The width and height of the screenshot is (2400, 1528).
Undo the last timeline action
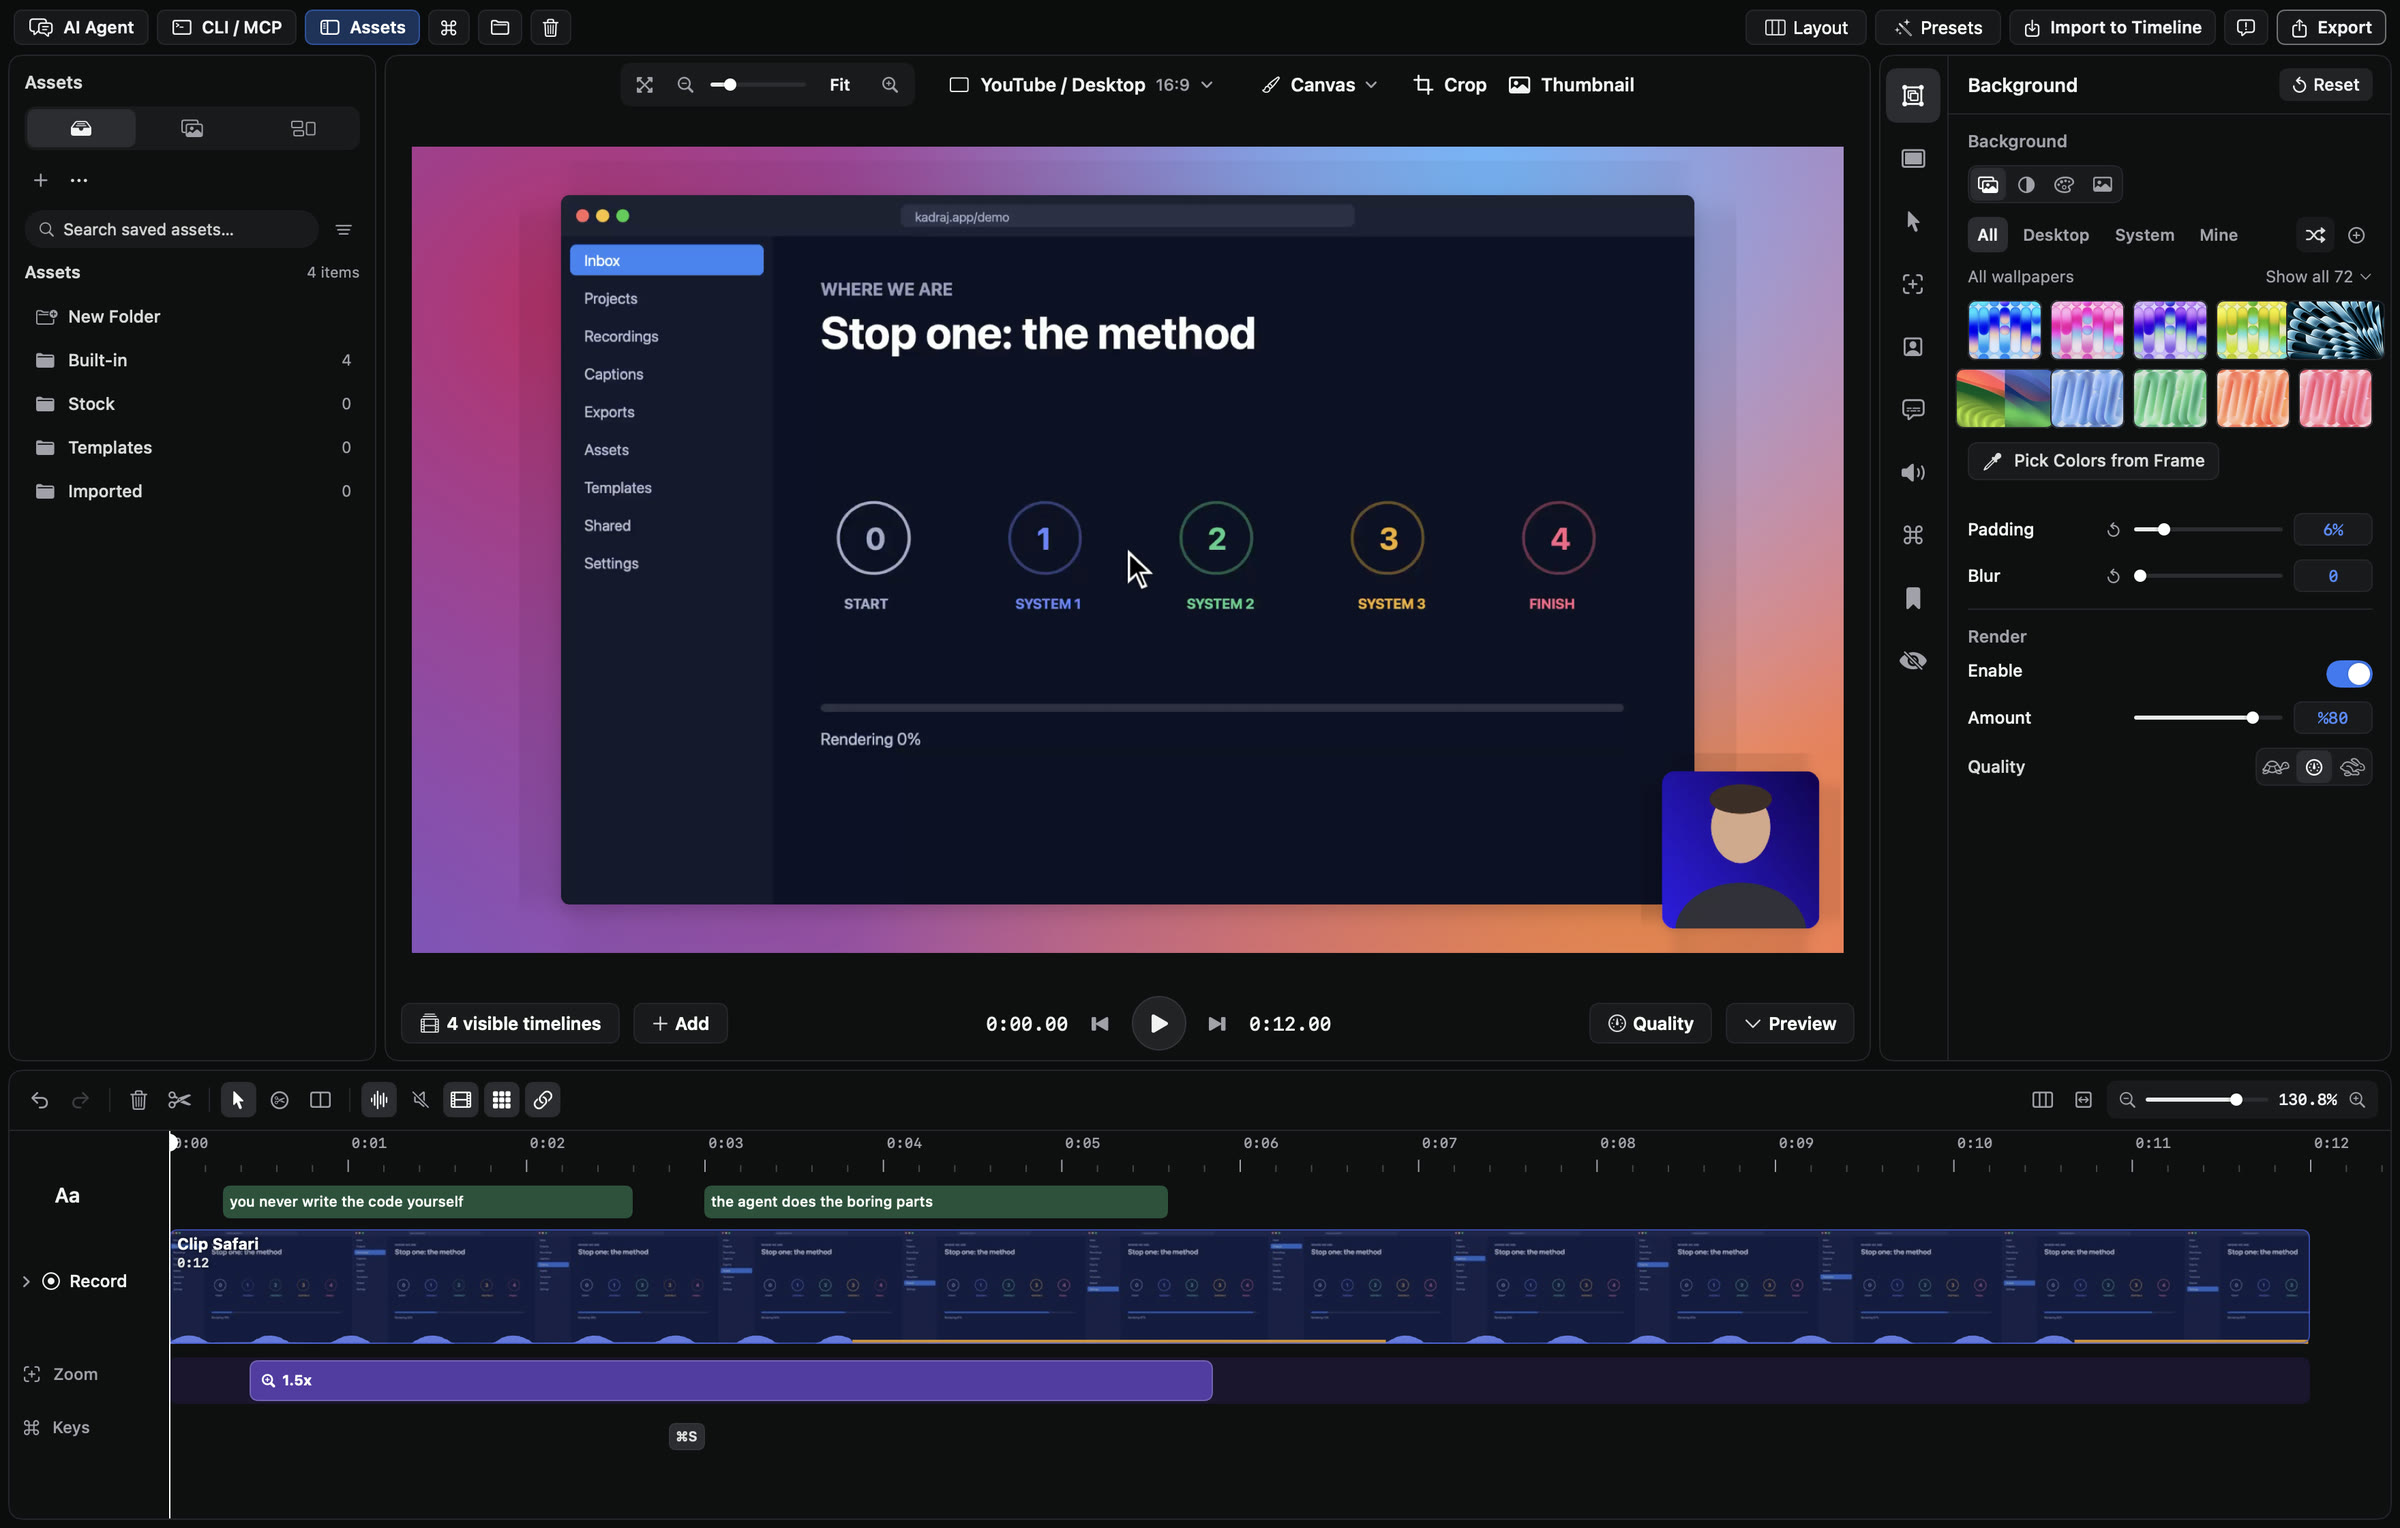[40, 1100]
